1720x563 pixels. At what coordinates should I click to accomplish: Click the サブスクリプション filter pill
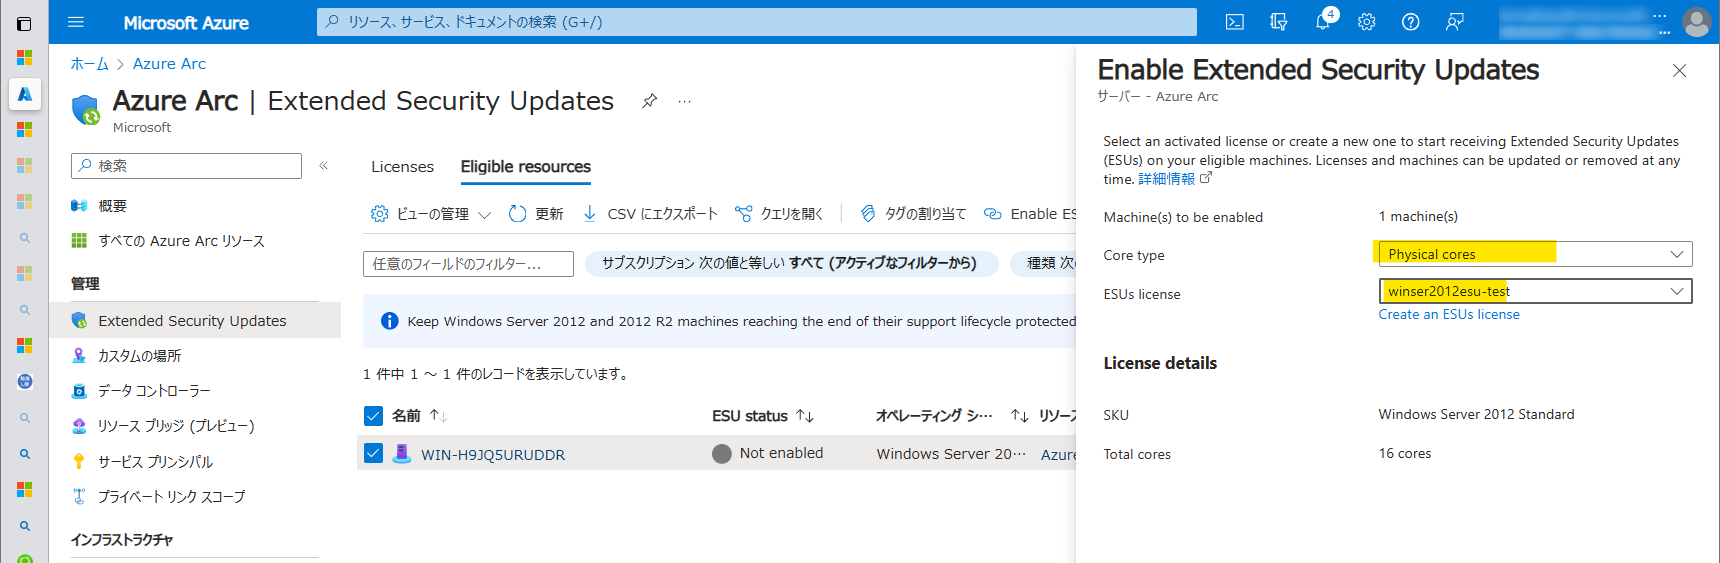pos(790,263)
